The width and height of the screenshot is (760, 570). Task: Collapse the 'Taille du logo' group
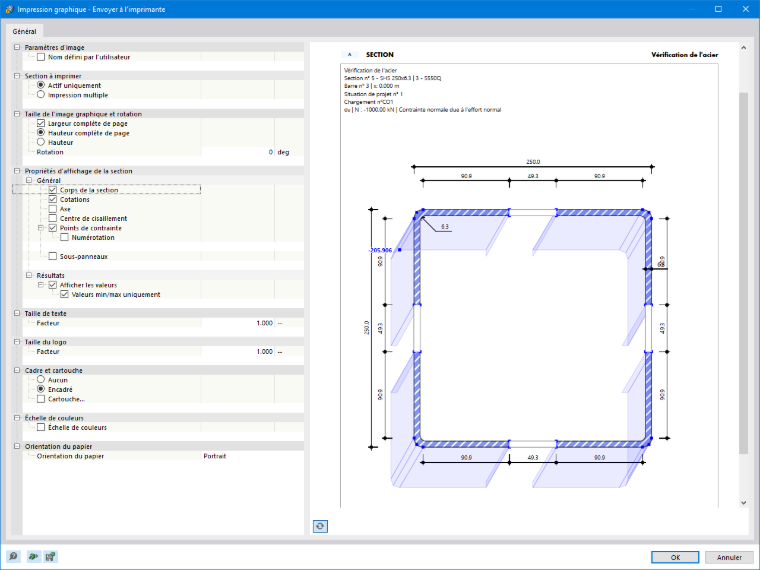(x=17, y=342)
